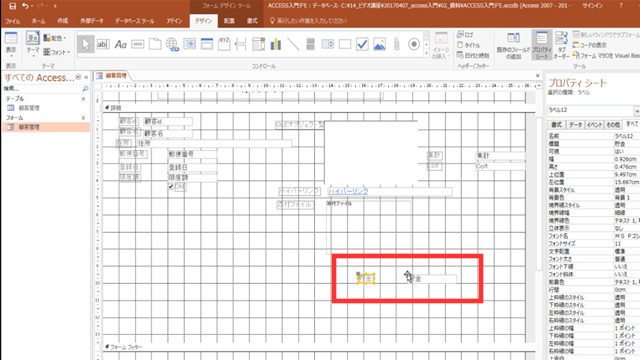Select the Chart control icon
This screenshot has width=640, height=360.
click(276, 44)
